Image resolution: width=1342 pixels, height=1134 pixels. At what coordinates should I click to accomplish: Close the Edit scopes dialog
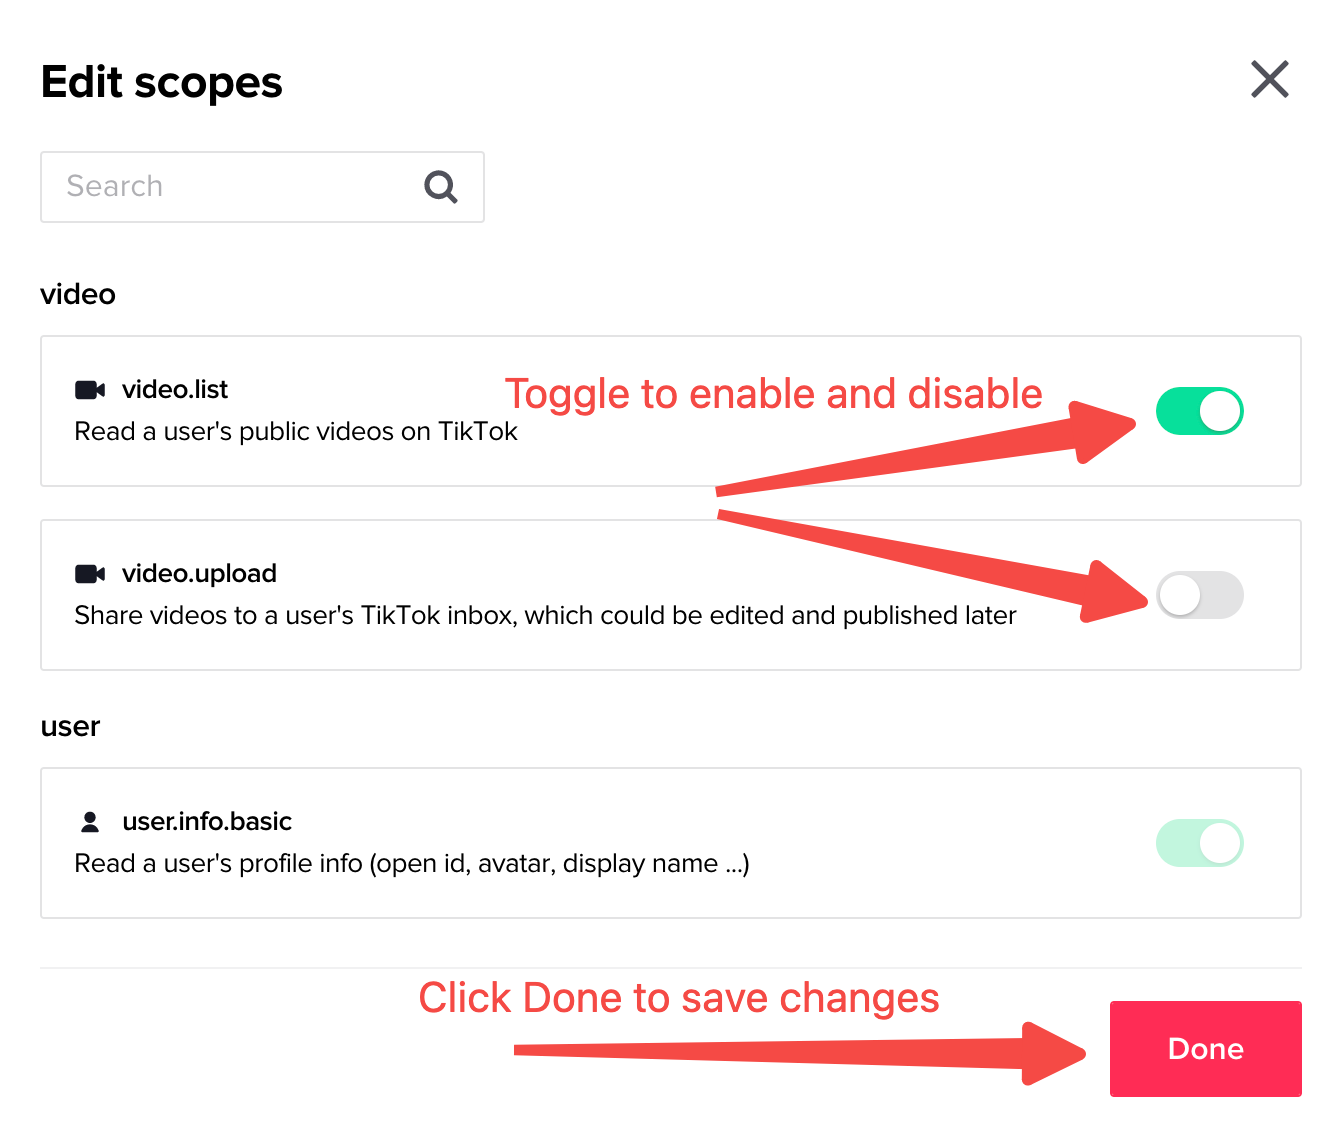1269,80
